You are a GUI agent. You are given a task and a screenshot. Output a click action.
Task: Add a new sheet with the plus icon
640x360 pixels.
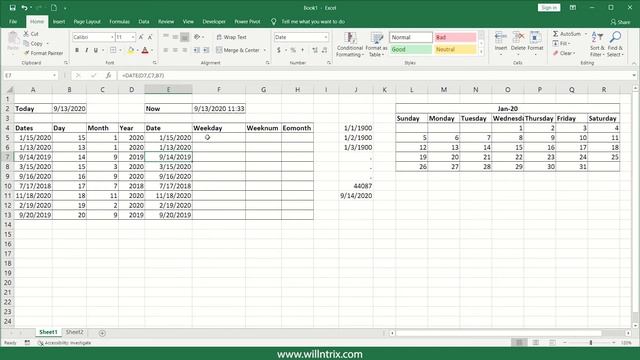tap(102, 333)
